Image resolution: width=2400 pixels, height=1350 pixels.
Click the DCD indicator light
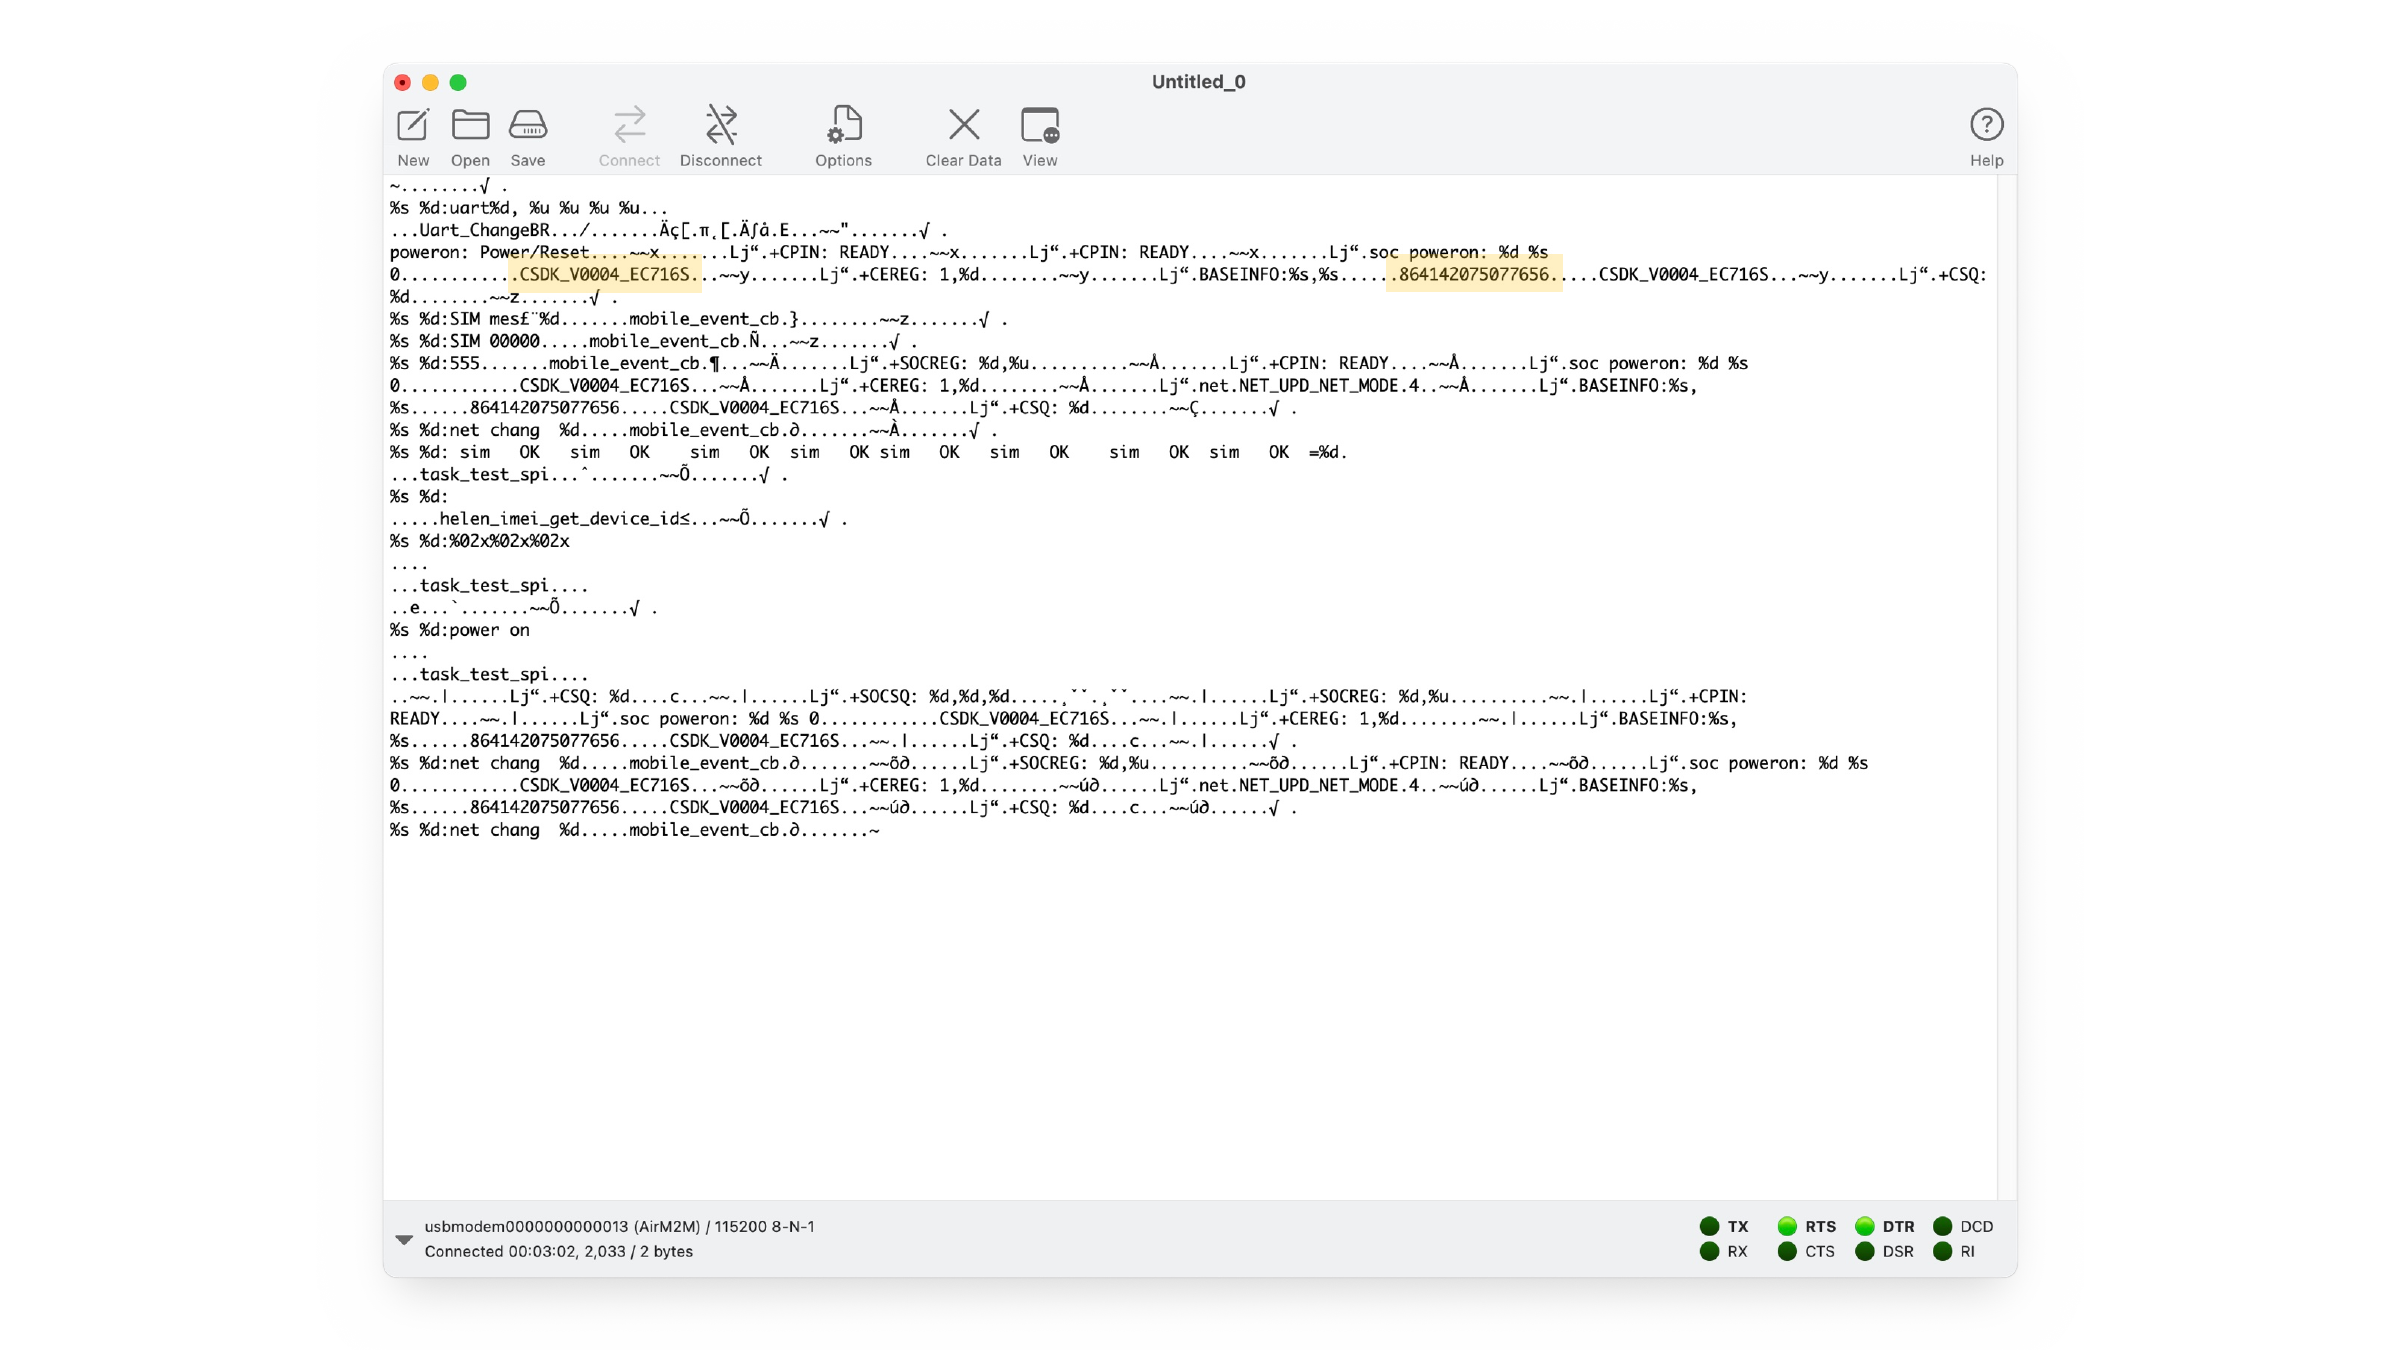click(x=1942, y=1226)
